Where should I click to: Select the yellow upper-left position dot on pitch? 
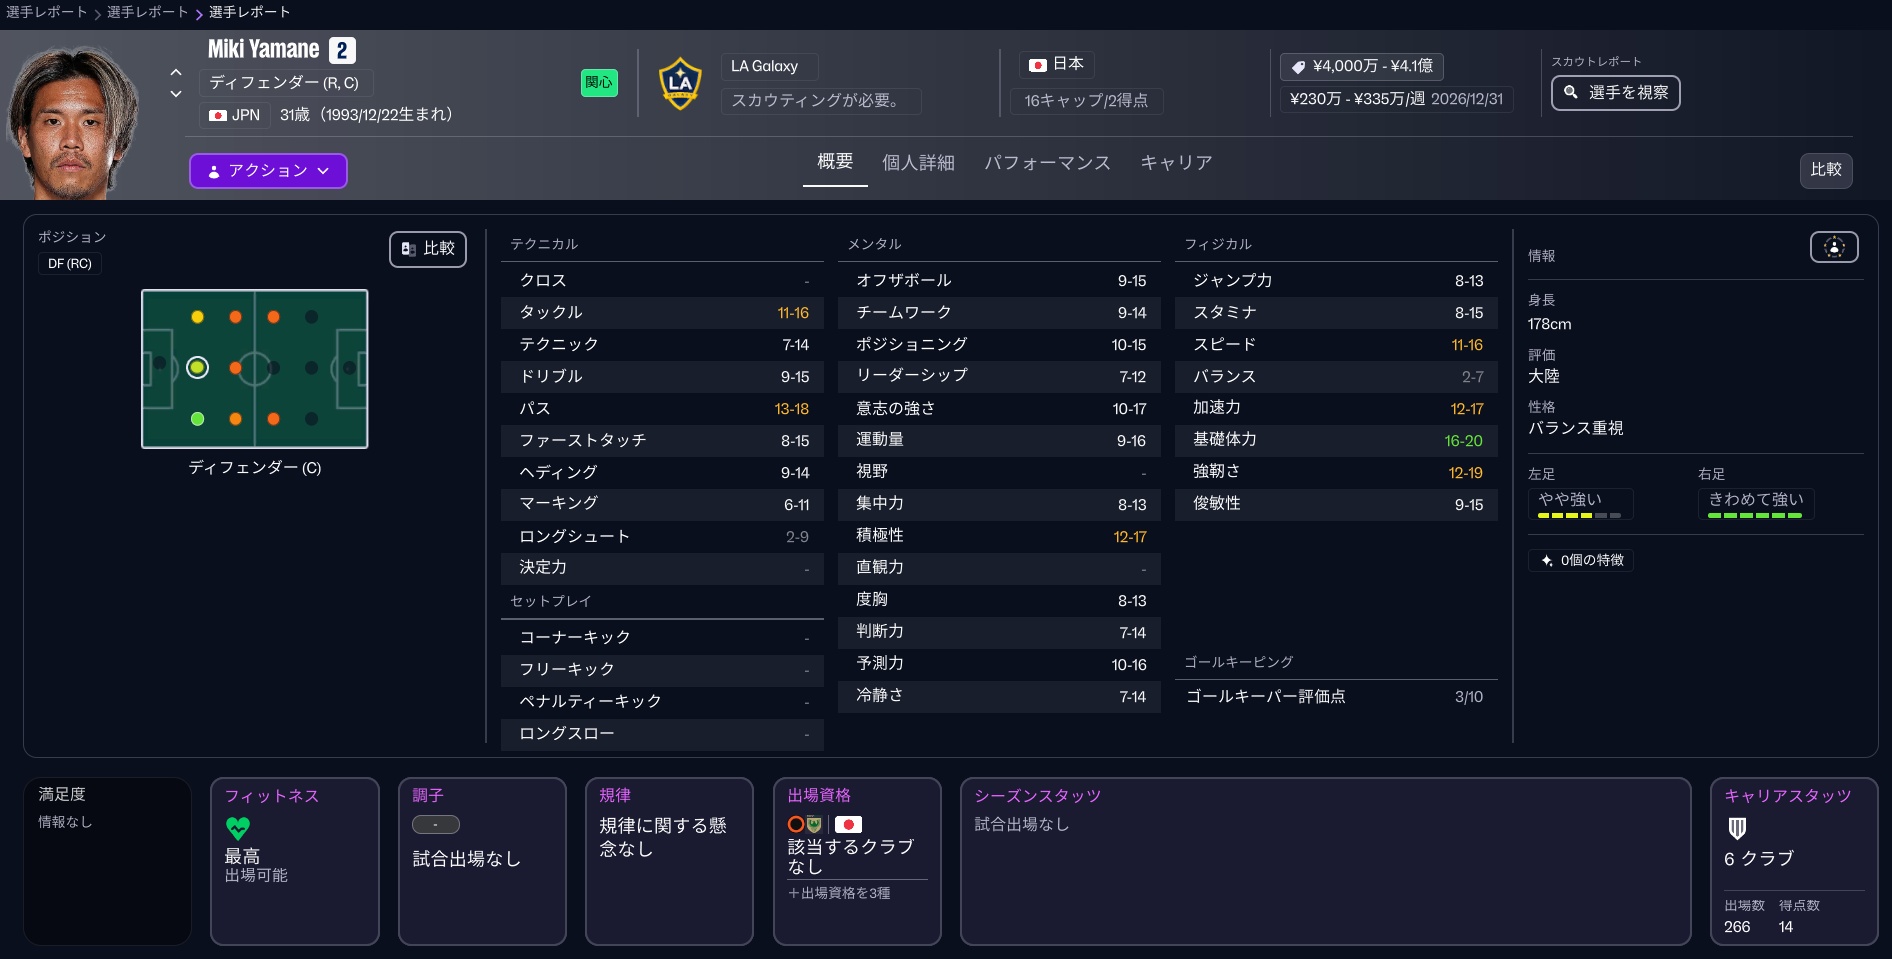point(198,317)
